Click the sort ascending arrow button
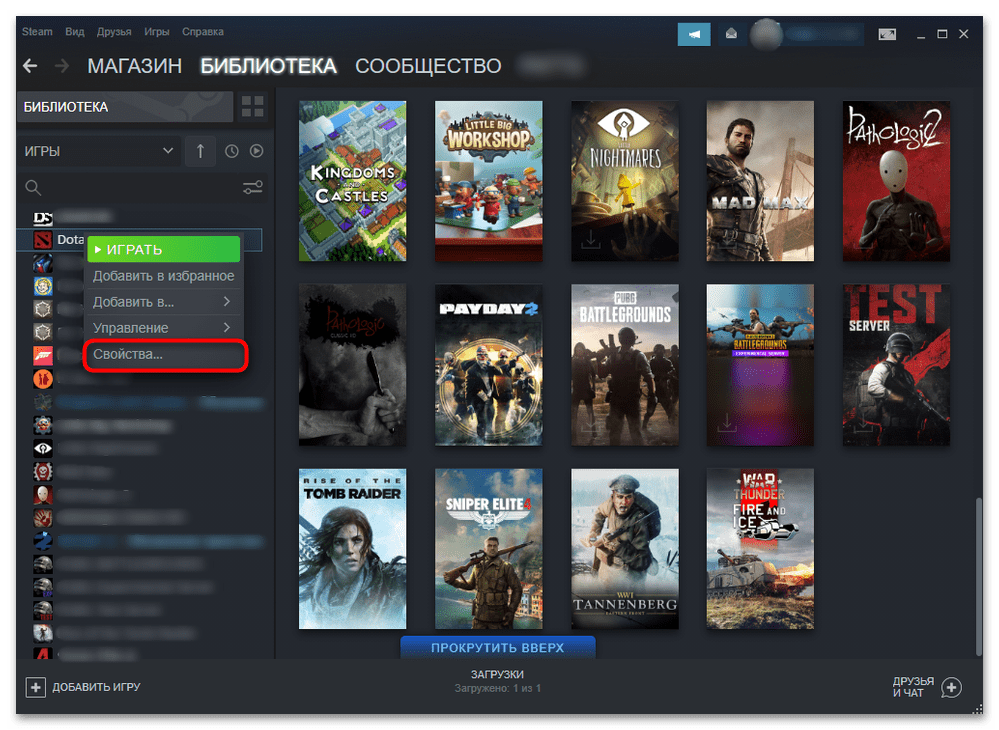Image resolution: width=999 pixels, height=730 pixels. (200, 151)
